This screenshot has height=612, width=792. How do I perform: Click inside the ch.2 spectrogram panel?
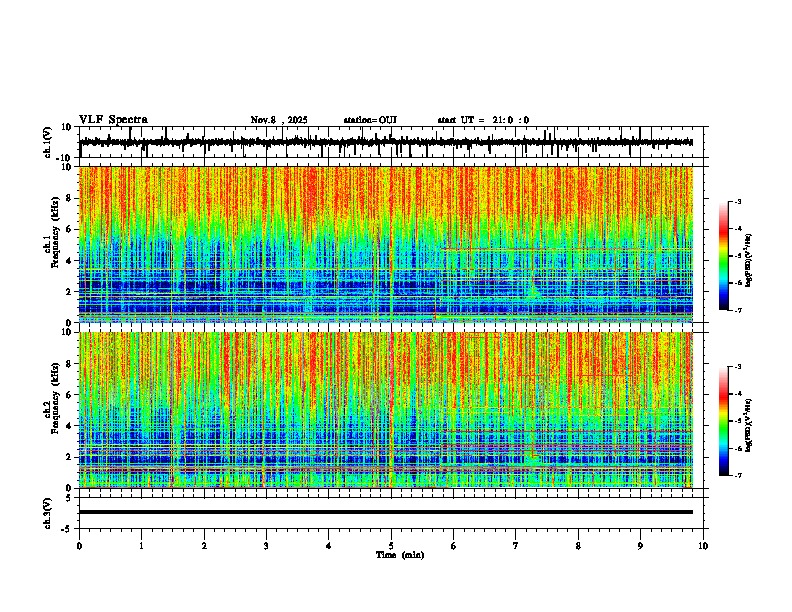click(x=386, y=410)
